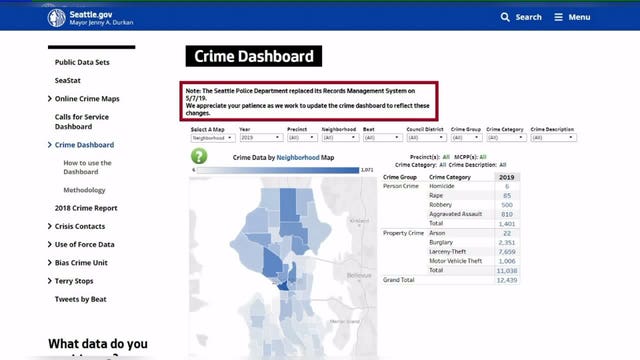Viewport: 640px width, 360px height.
Task: Click the Crime Dashboard page heading
Action: (254, 56)
